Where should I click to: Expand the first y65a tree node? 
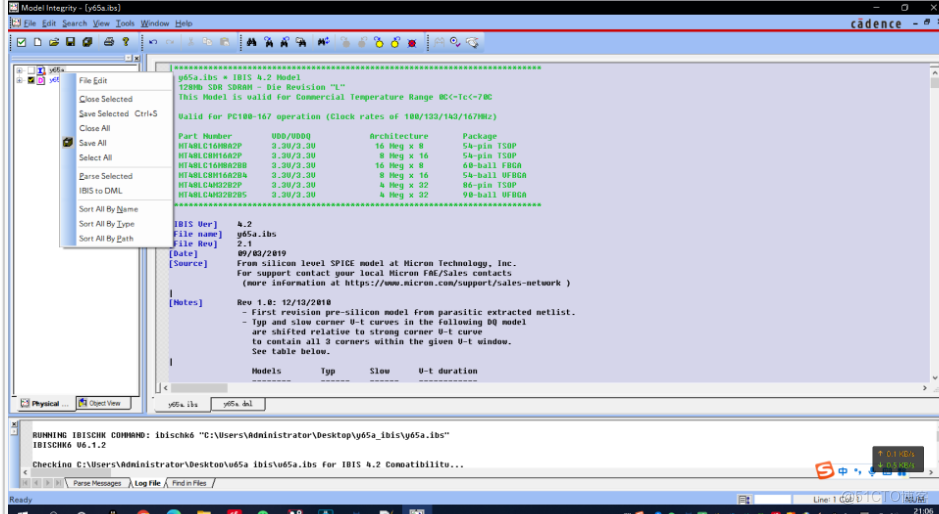pos(19,71)
